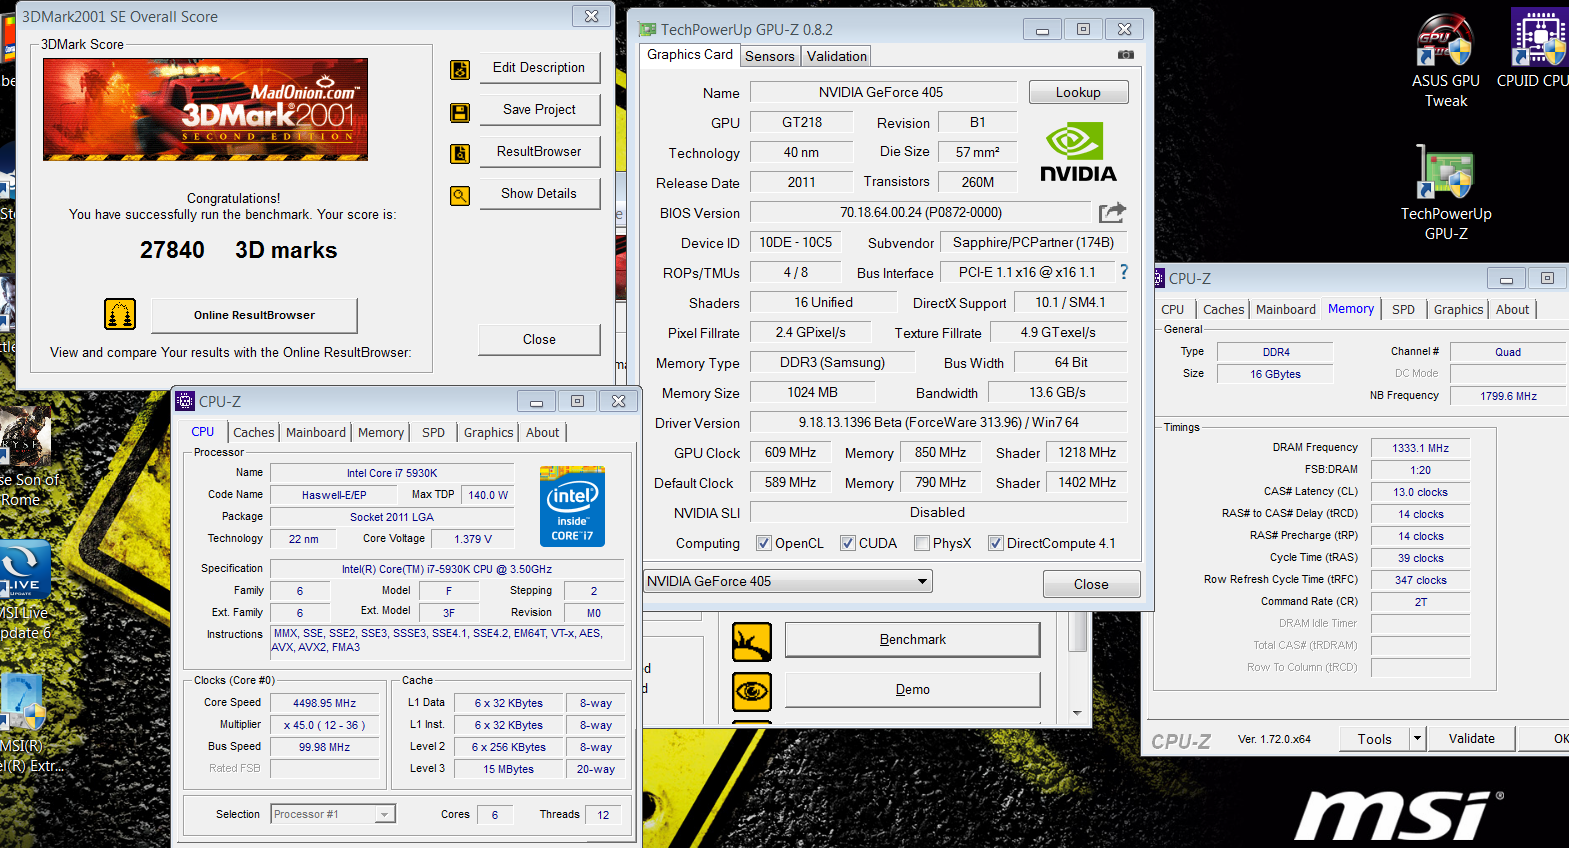This screenshot has width=1569, height=848.
Task: Open CPU tab in right CPU-Z window
Action: pos(1172,310)
